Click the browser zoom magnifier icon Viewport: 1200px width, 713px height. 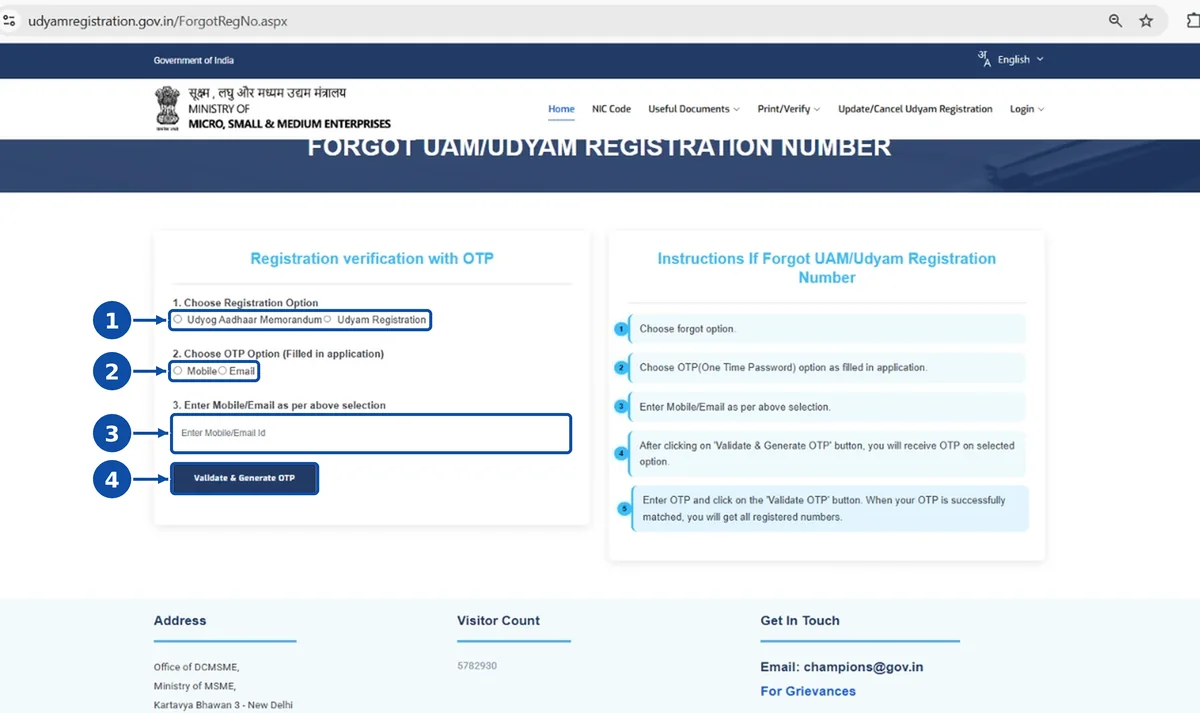(x=1115, y=21)
